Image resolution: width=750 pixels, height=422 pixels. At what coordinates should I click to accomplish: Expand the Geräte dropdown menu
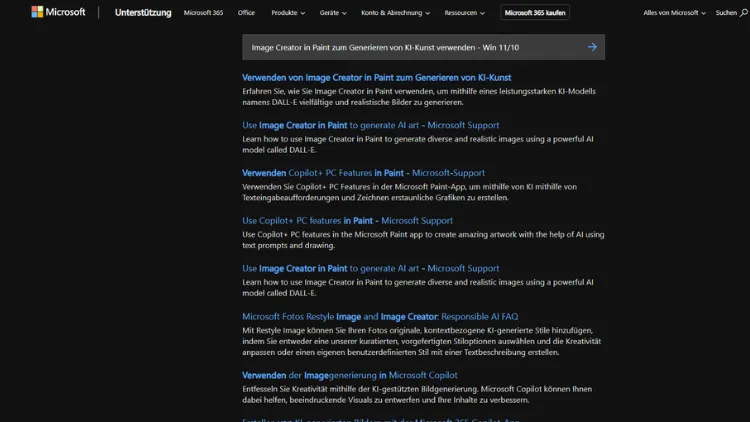tap(333, 13)
